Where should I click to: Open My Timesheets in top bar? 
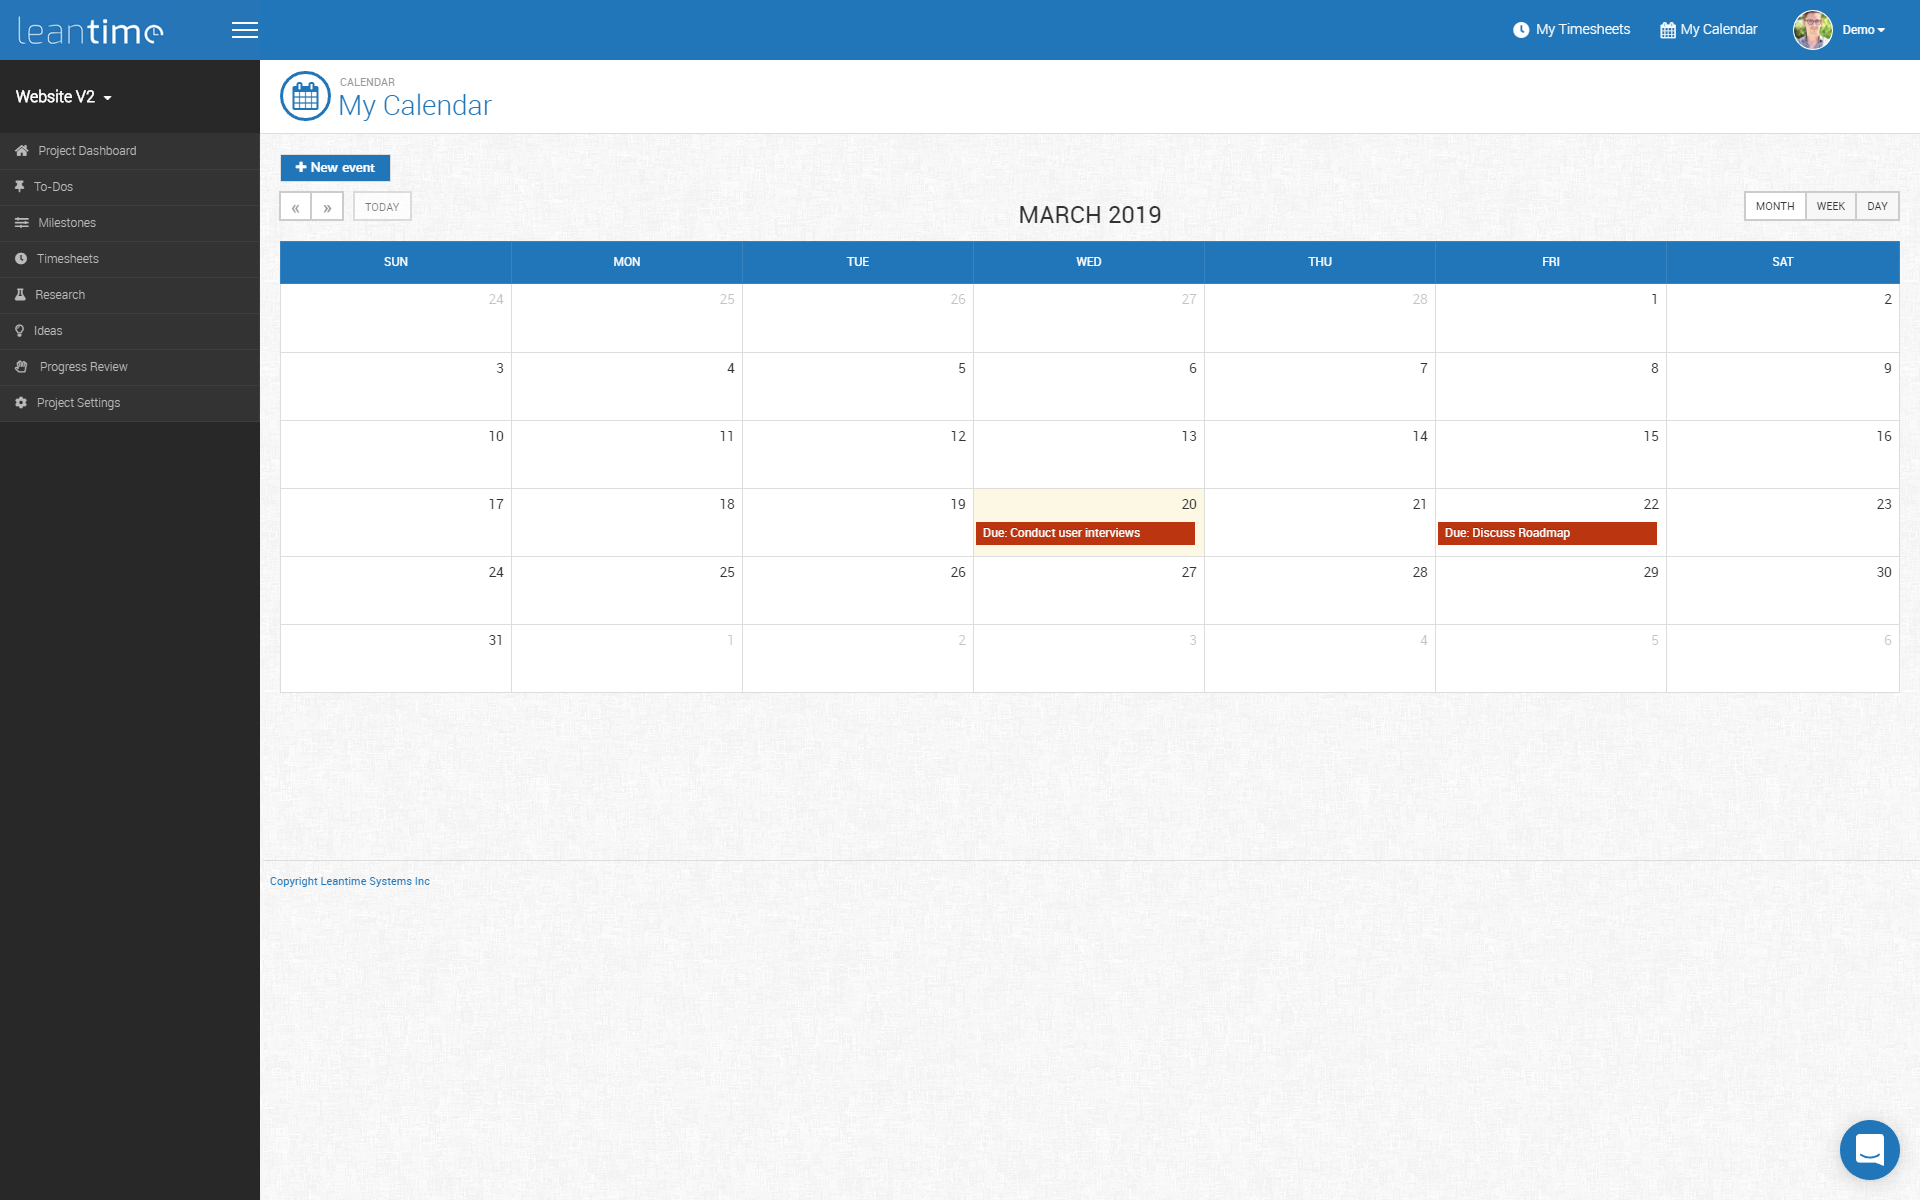point(1572,30)
